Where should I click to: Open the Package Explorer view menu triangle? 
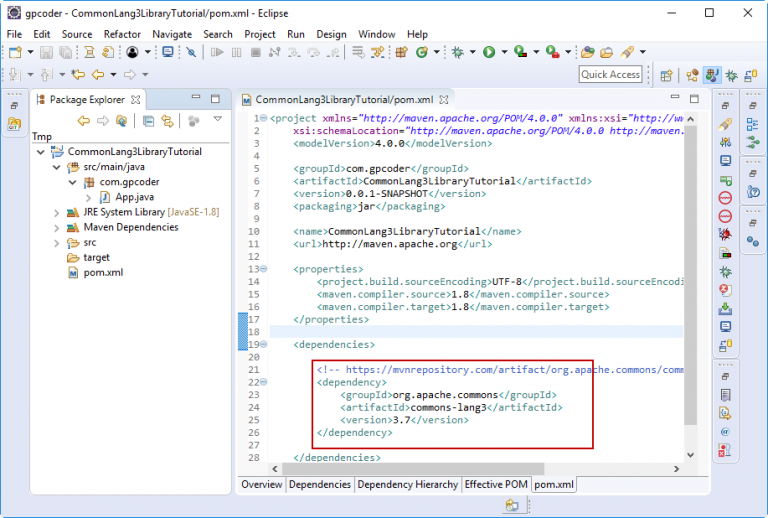tap(217, 119)
